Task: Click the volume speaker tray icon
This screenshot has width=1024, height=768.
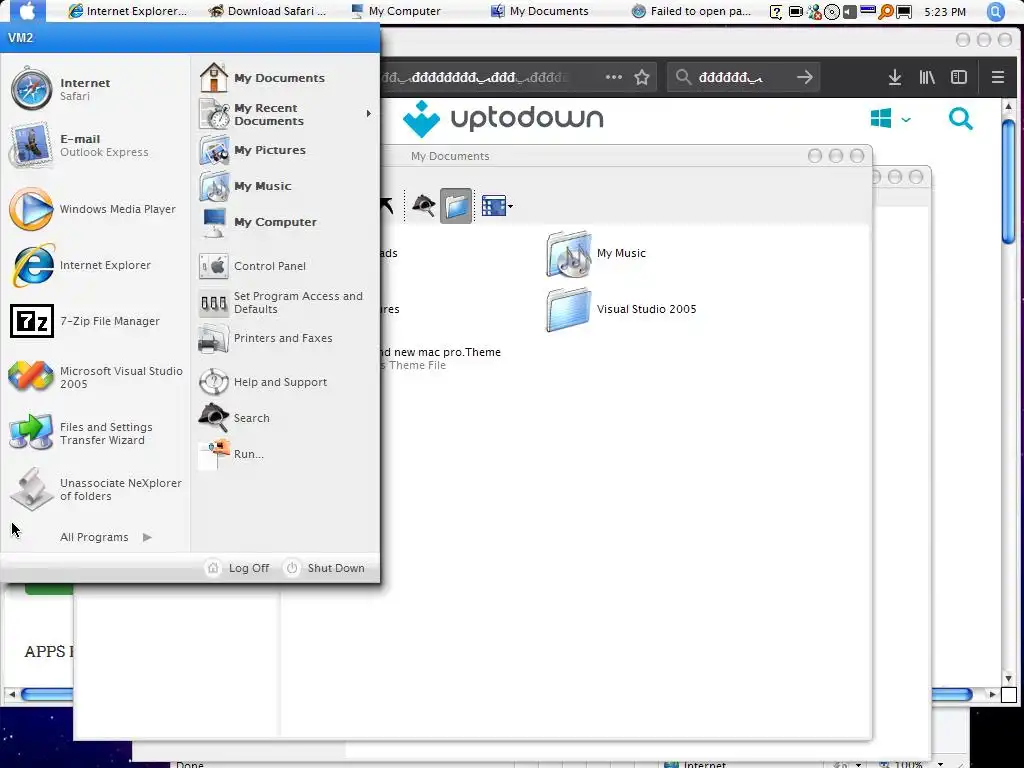Action: (850, 12)
